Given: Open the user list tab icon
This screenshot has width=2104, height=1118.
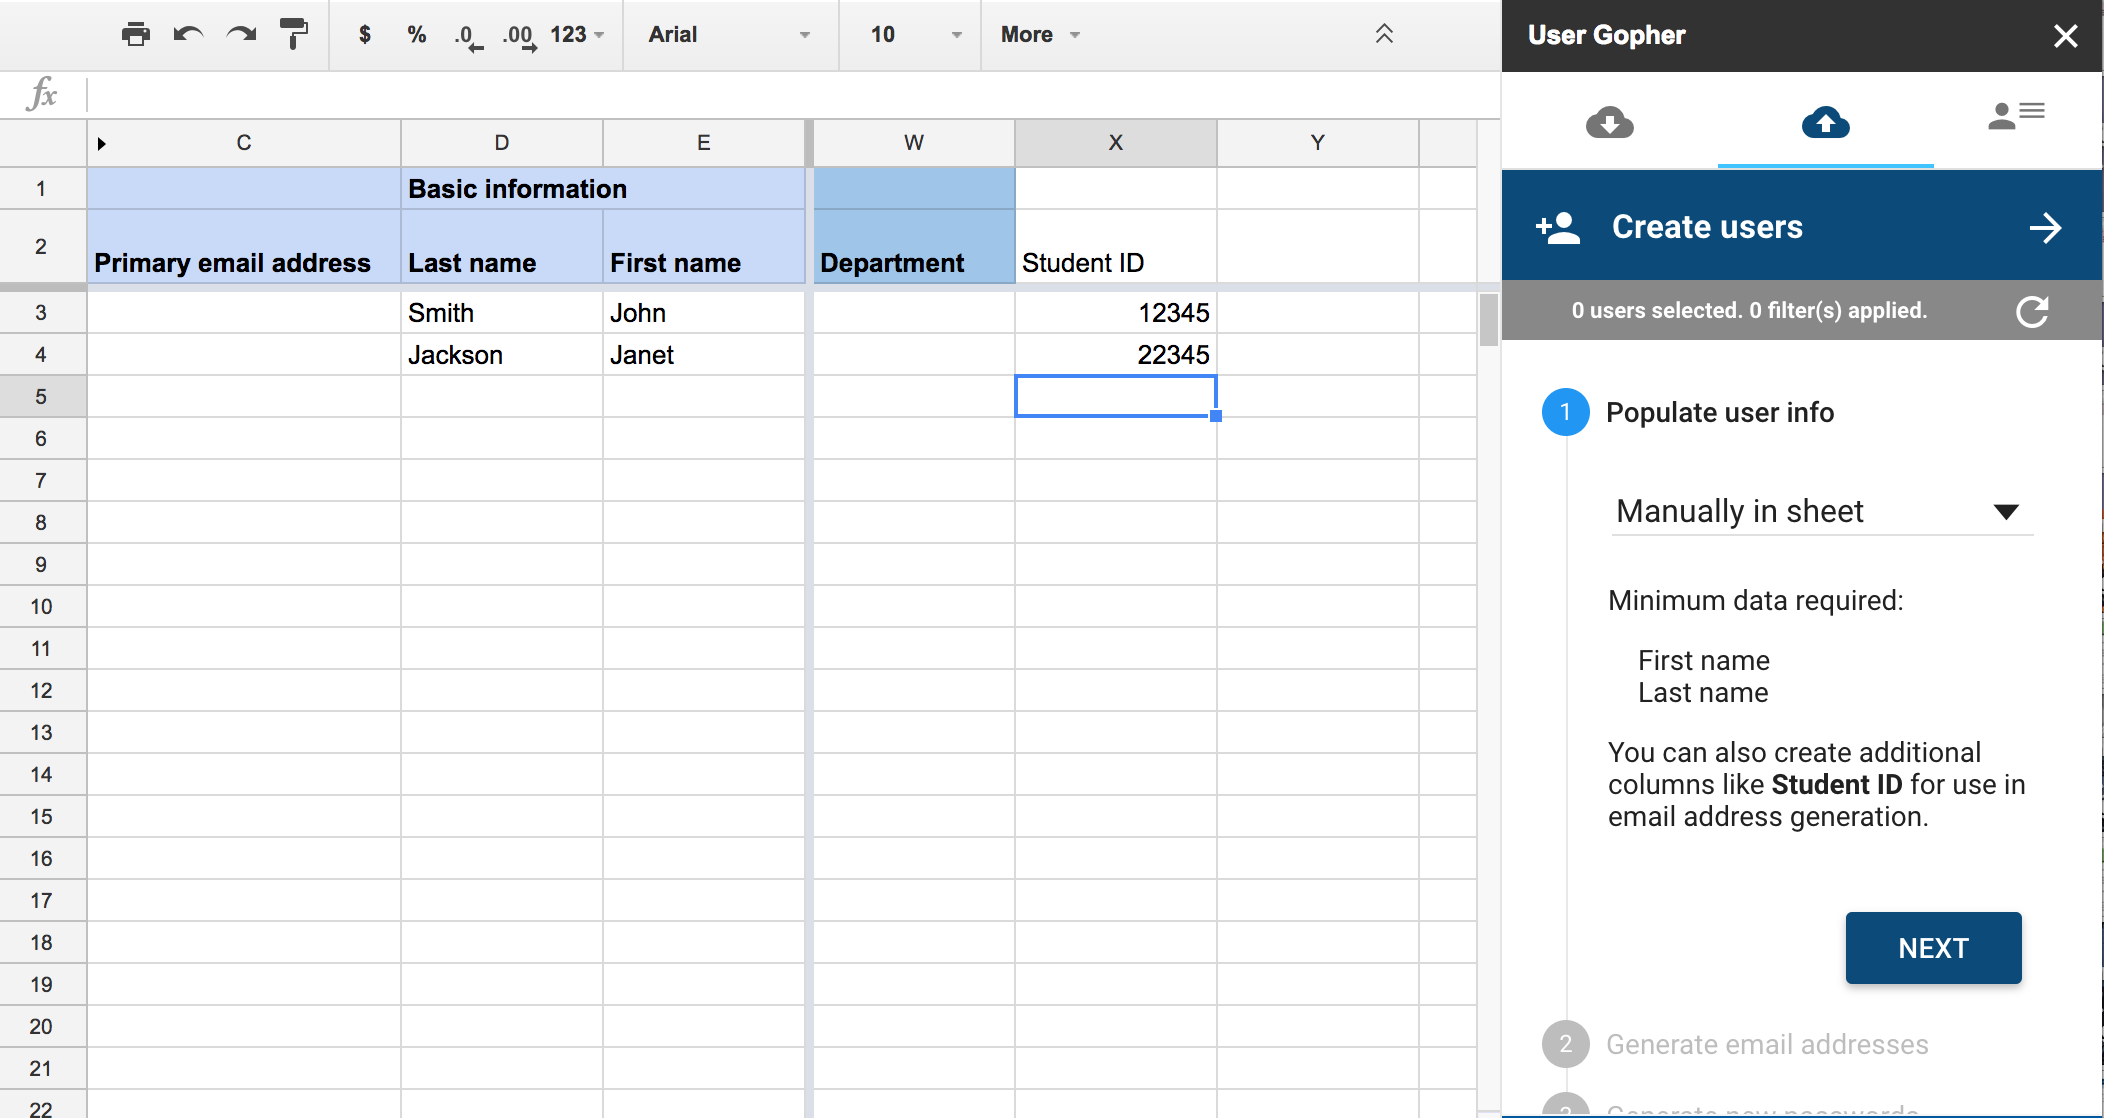Looking at the screenshot, I should click(x=2015, y=116).
